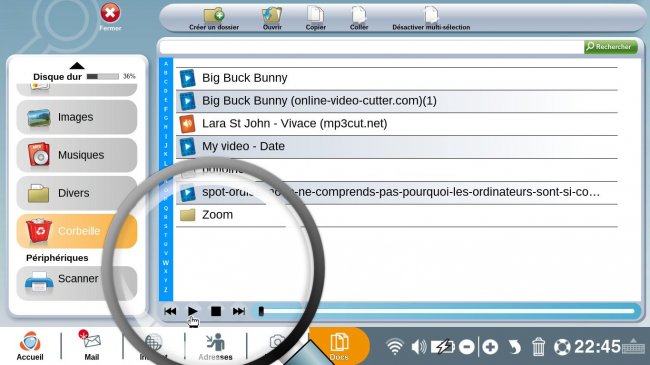Check the battery charging icon
650x365 pixels.
[442, 346]
